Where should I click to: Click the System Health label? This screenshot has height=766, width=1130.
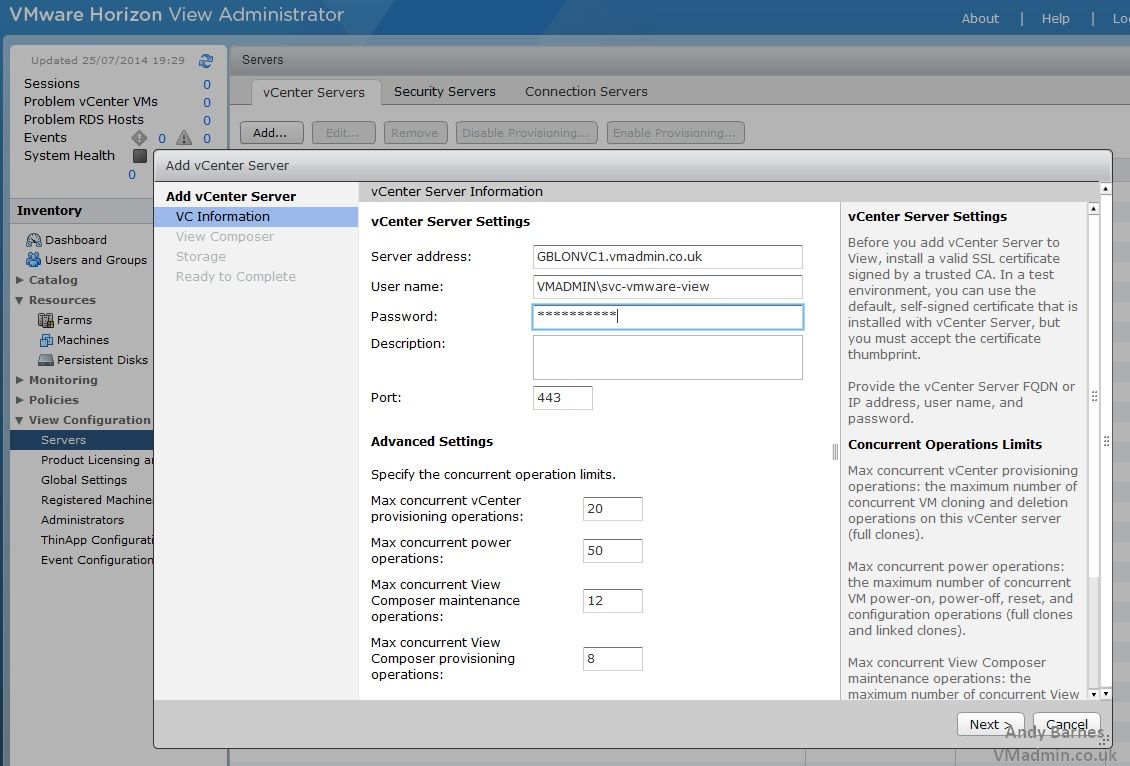coord(69,156)
